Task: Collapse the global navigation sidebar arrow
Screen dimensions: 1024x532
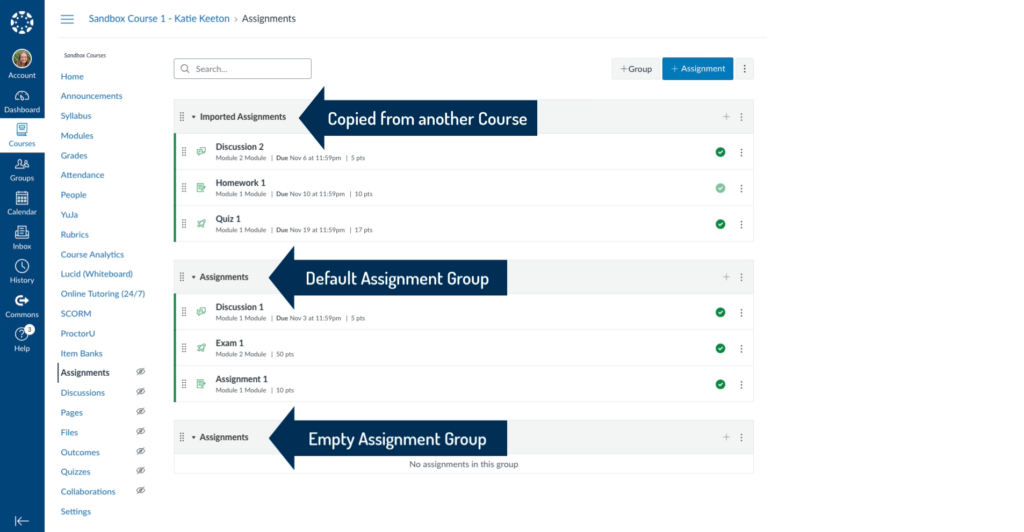Action: tap(22, 520)
